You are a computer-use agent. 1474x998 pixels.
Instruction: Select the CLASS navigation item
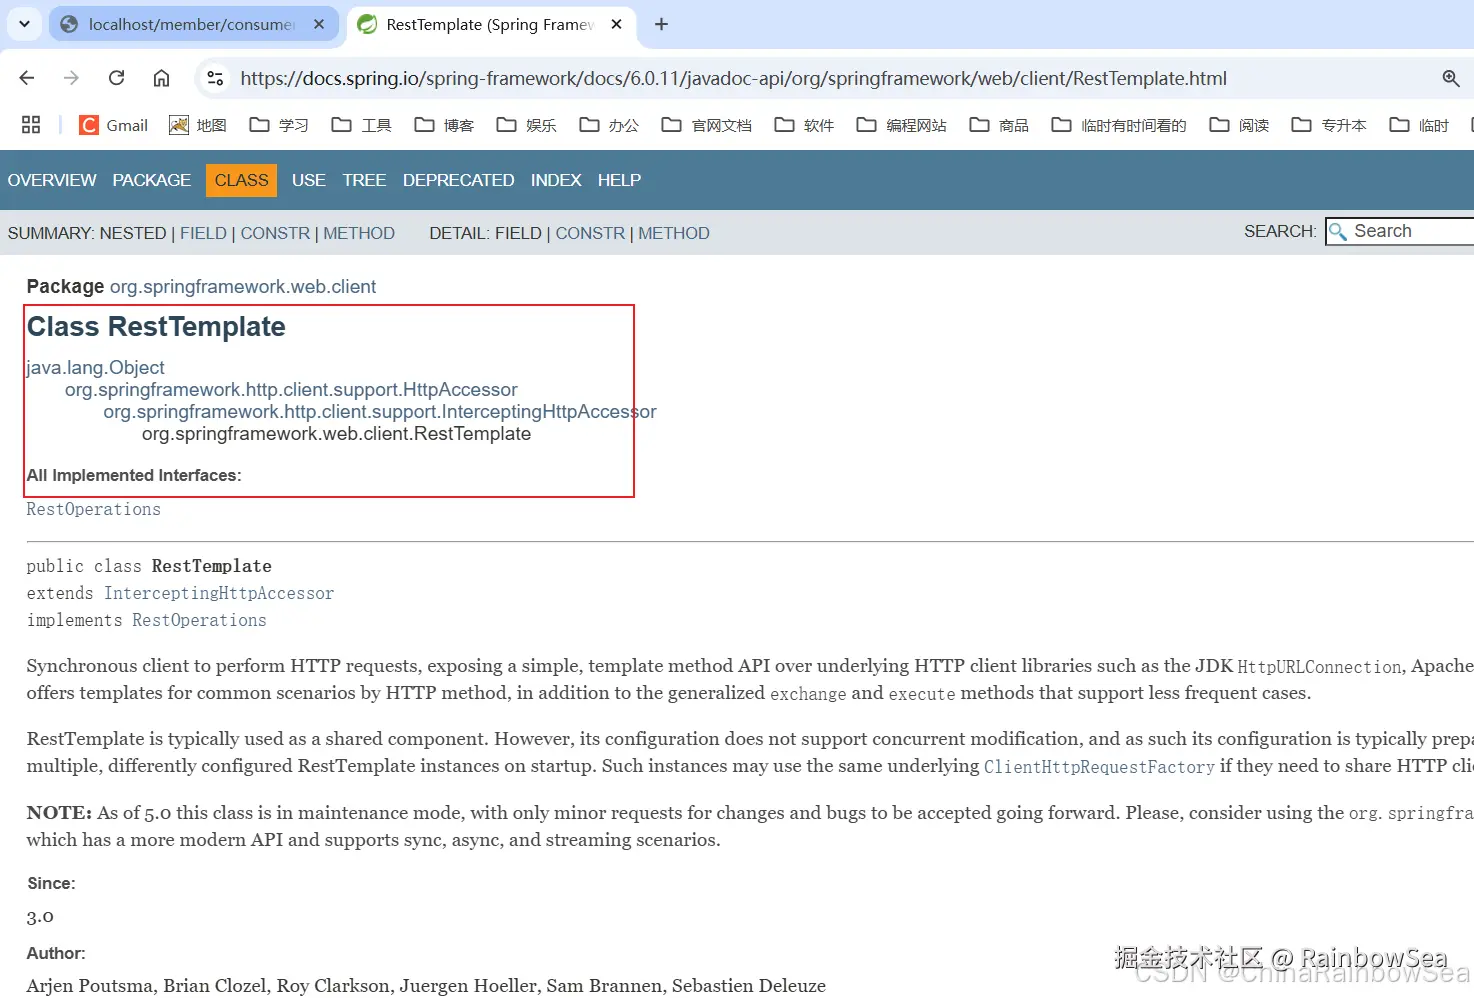click(x=242, y=180)
